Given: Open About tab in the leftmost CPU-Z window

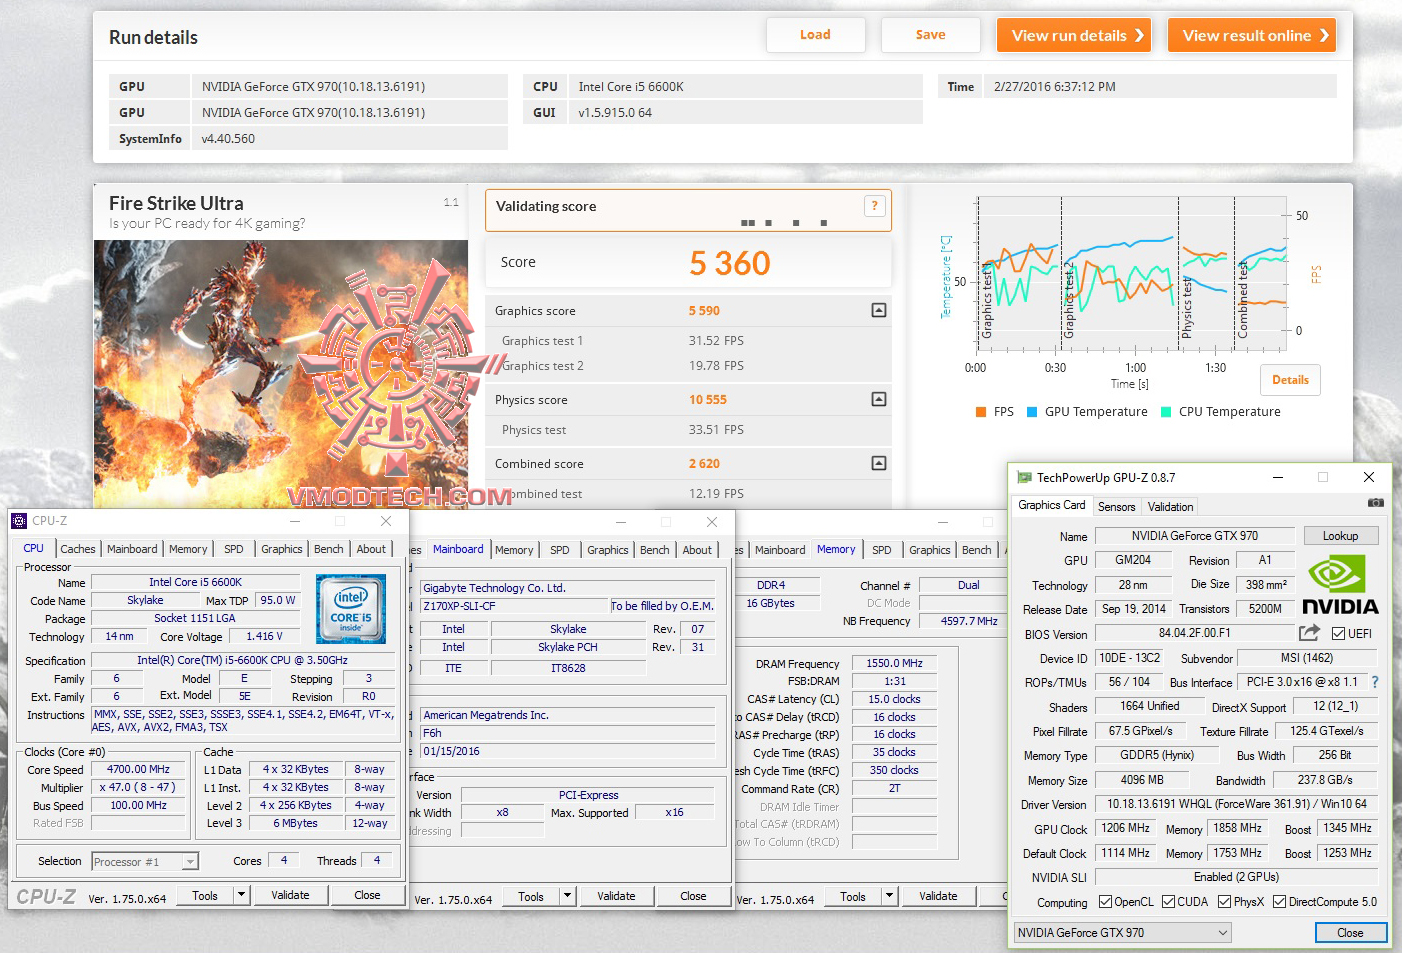Looking at the screenshot, I should click(371, 549).
